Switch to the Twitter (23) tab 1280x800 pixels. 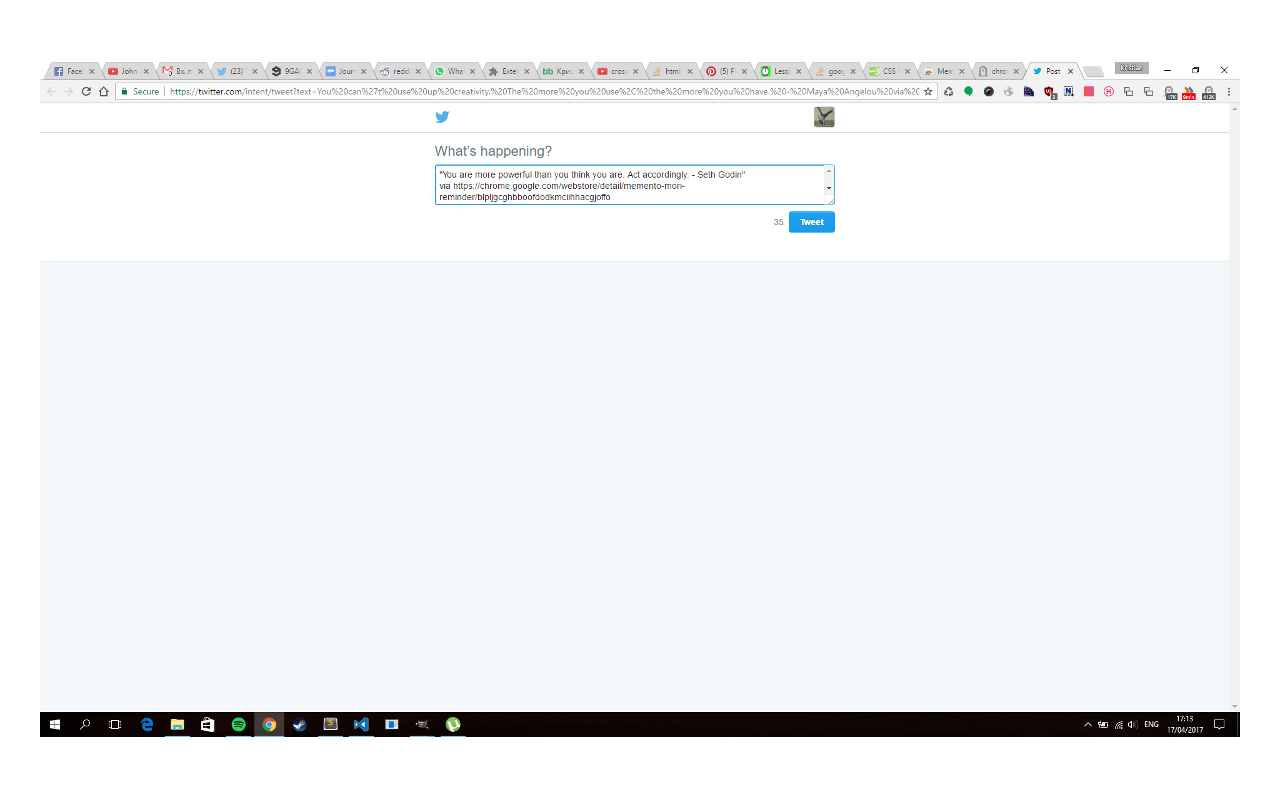[236, 71]
